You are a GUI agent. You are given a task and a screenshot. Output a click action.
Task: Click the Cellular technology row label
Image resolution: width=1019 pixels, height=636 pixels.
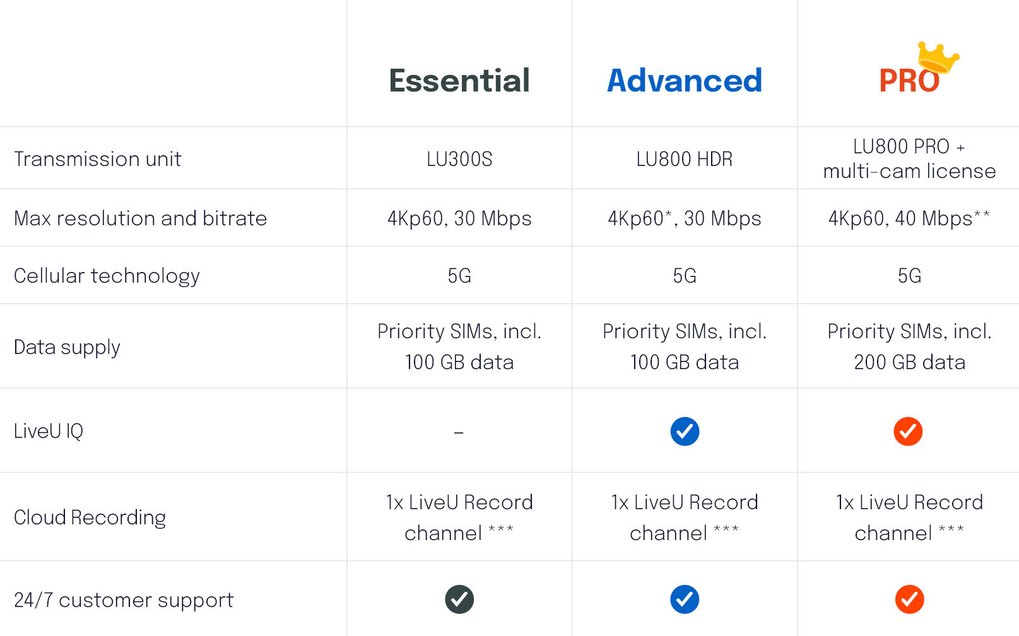[107, 276]
